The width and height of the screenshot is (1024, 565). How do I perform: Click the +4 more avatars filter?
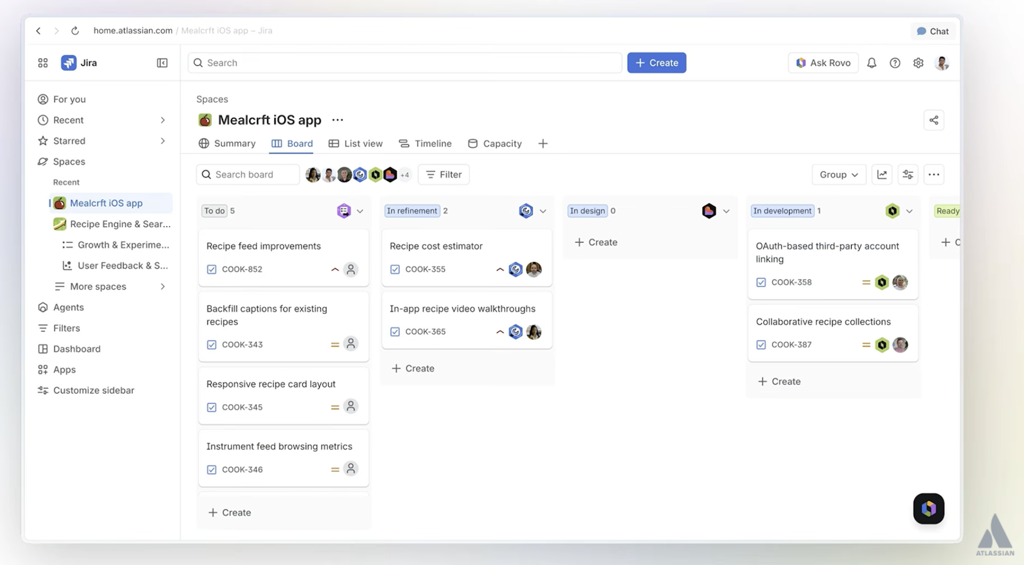(x=405, y=175)
